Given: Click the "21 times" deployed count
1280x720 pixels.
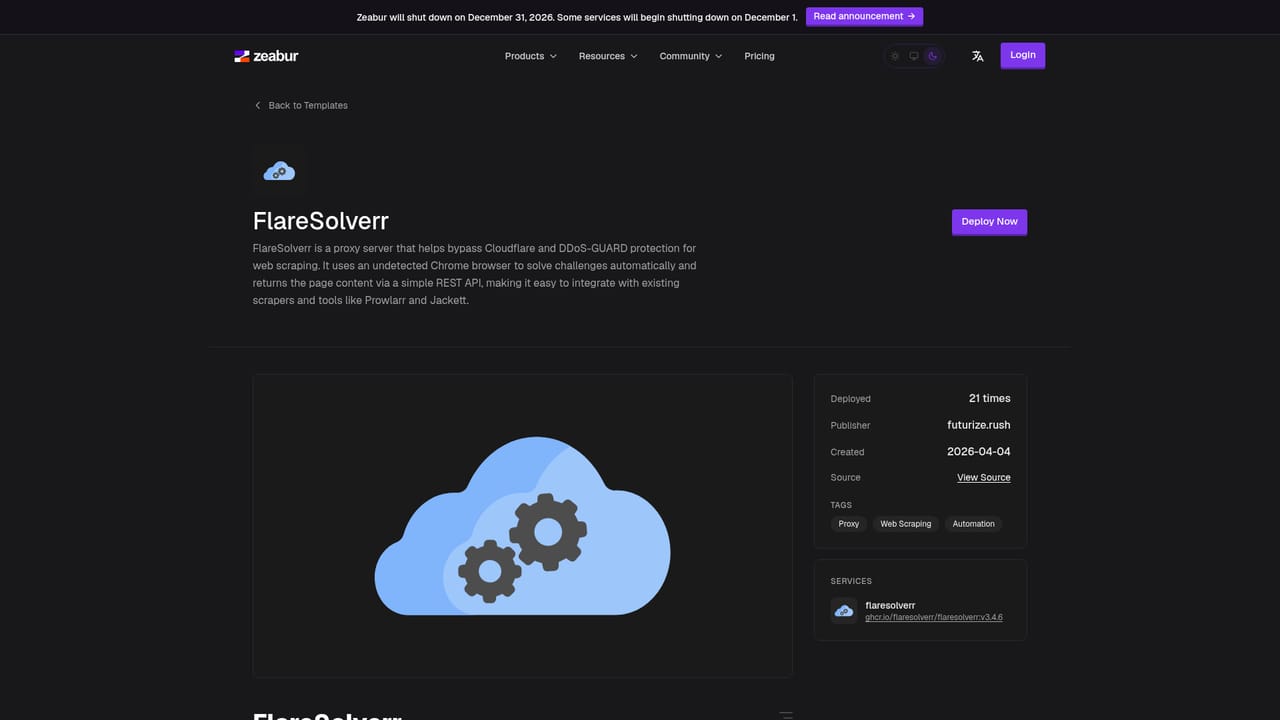Looking at the screenshot, I should point(990,399).
